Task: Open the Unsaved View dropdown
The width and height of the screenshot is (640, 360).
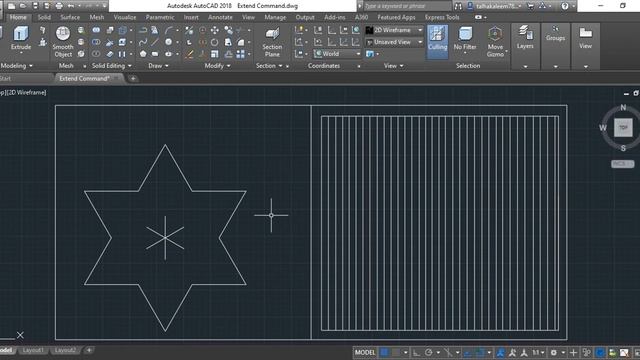Action: (x=394, y=42)
